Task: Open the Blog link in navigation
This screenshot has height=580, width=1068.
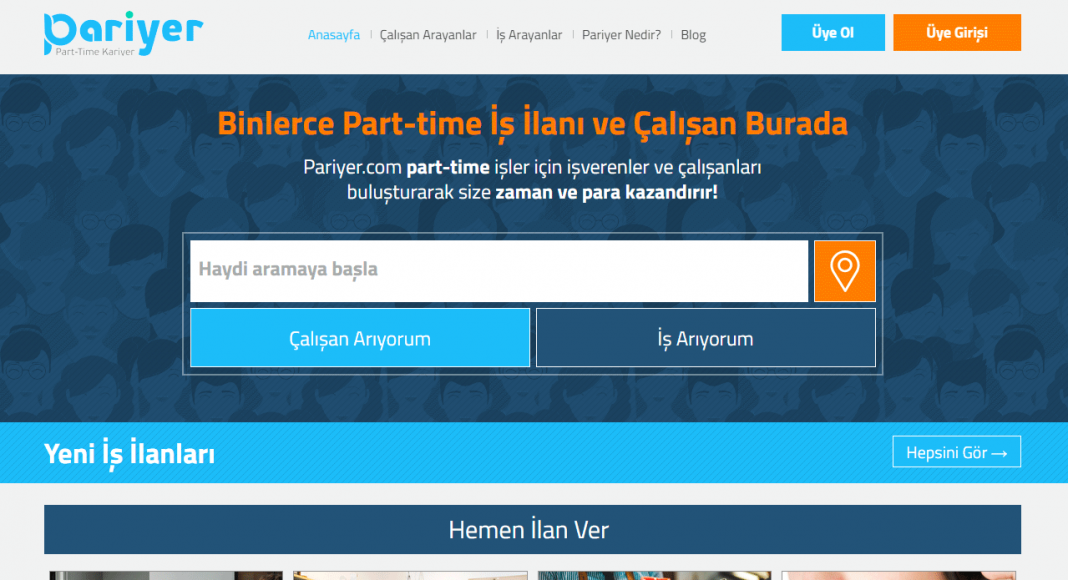Action: coord(693,35)
